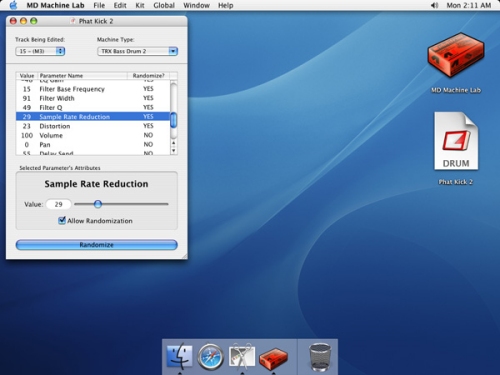Image resolution: width=500 pixels, height=375 pixels.
Task: Click the document proxy icon in title bar
Action: pyautogui.click(x=72, y=21)
